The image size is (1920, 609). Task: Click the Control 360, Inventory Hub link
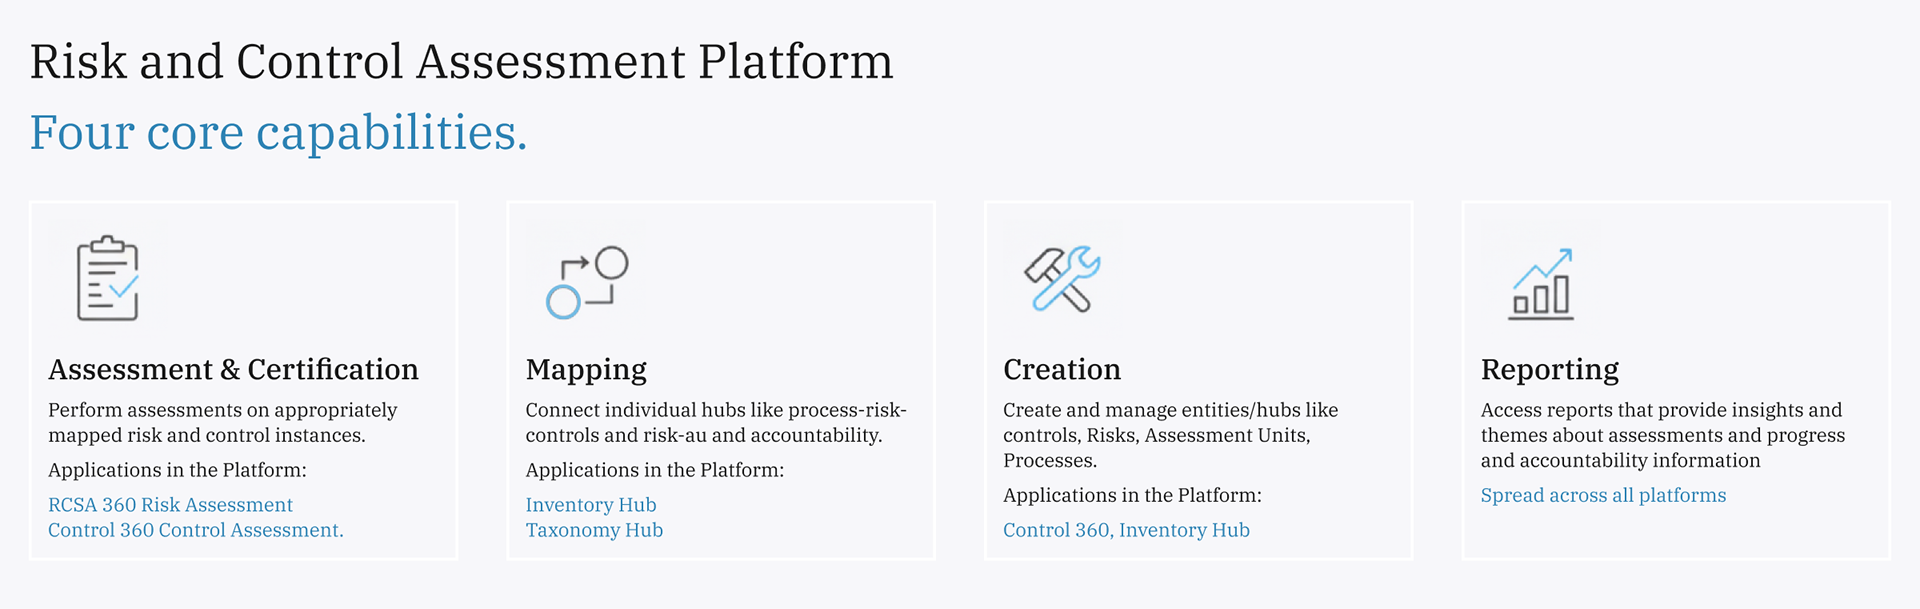pos(1126,530)
